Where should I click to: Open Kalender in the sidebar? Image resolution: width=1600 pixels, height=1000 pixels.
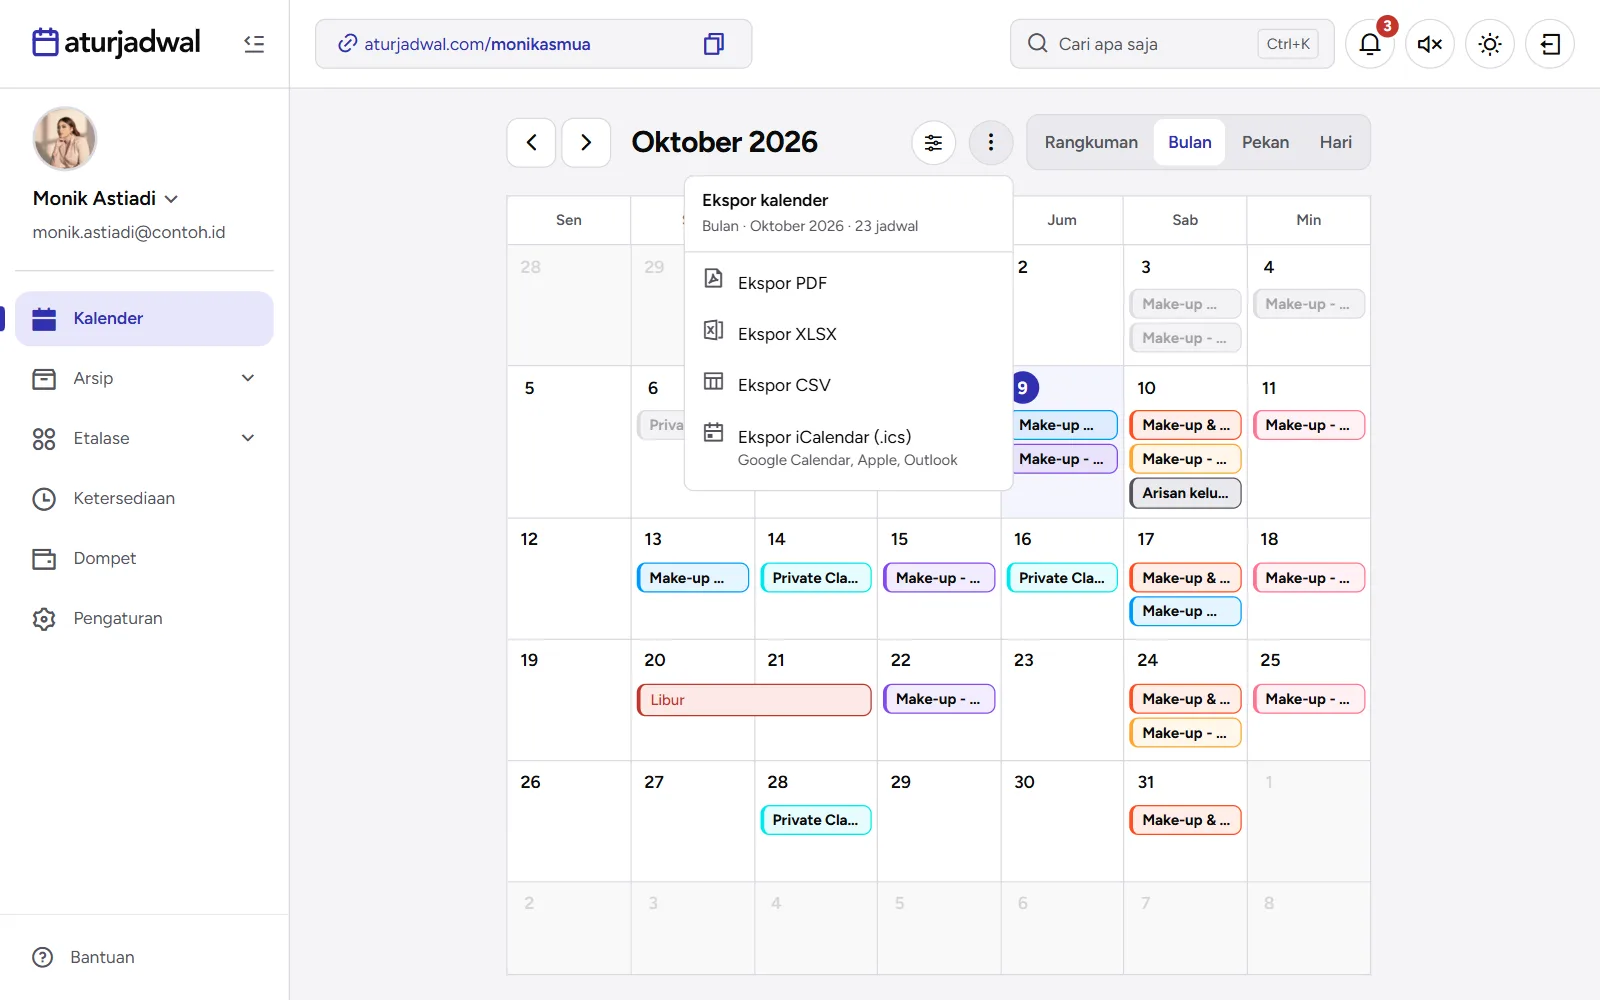click(x=144, y=318)
